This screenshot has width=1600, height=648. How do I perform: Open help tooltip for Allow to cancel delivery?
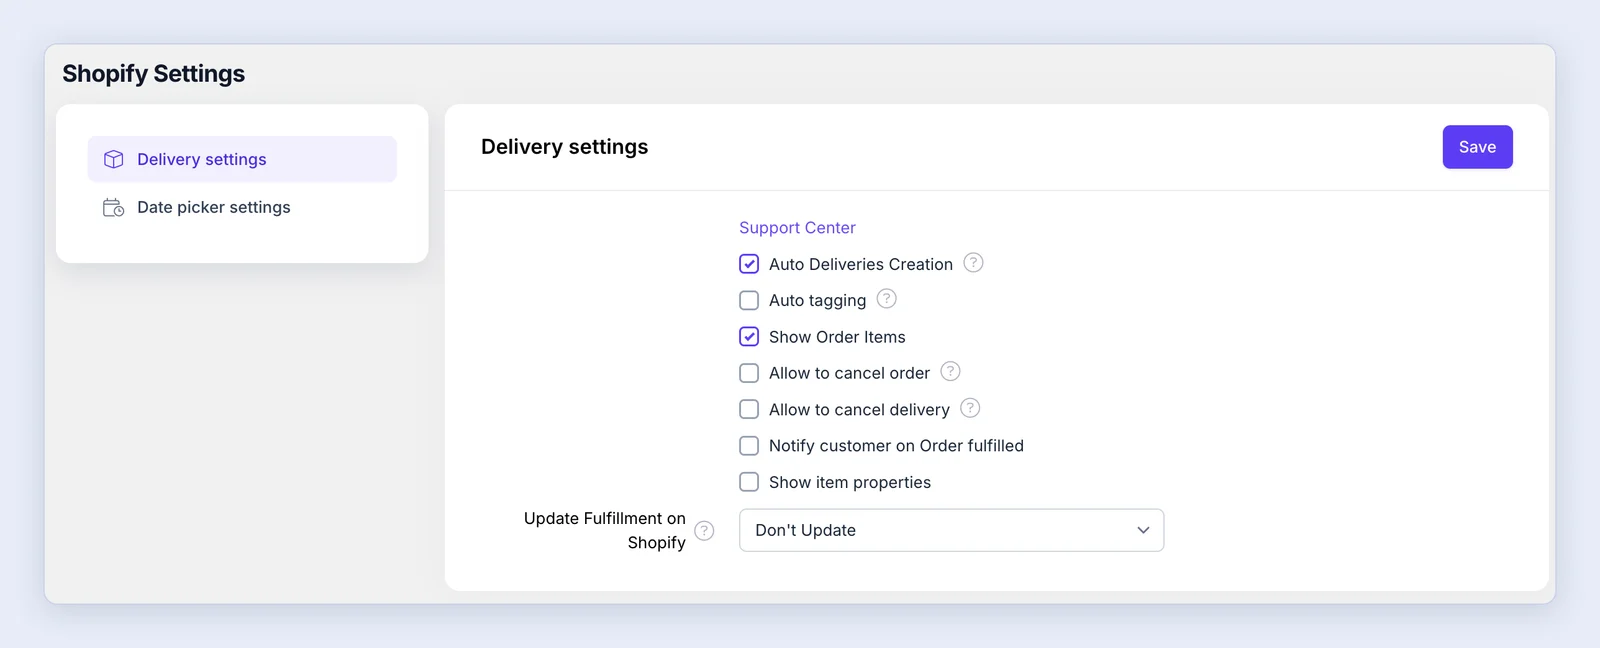coord(970,408)
